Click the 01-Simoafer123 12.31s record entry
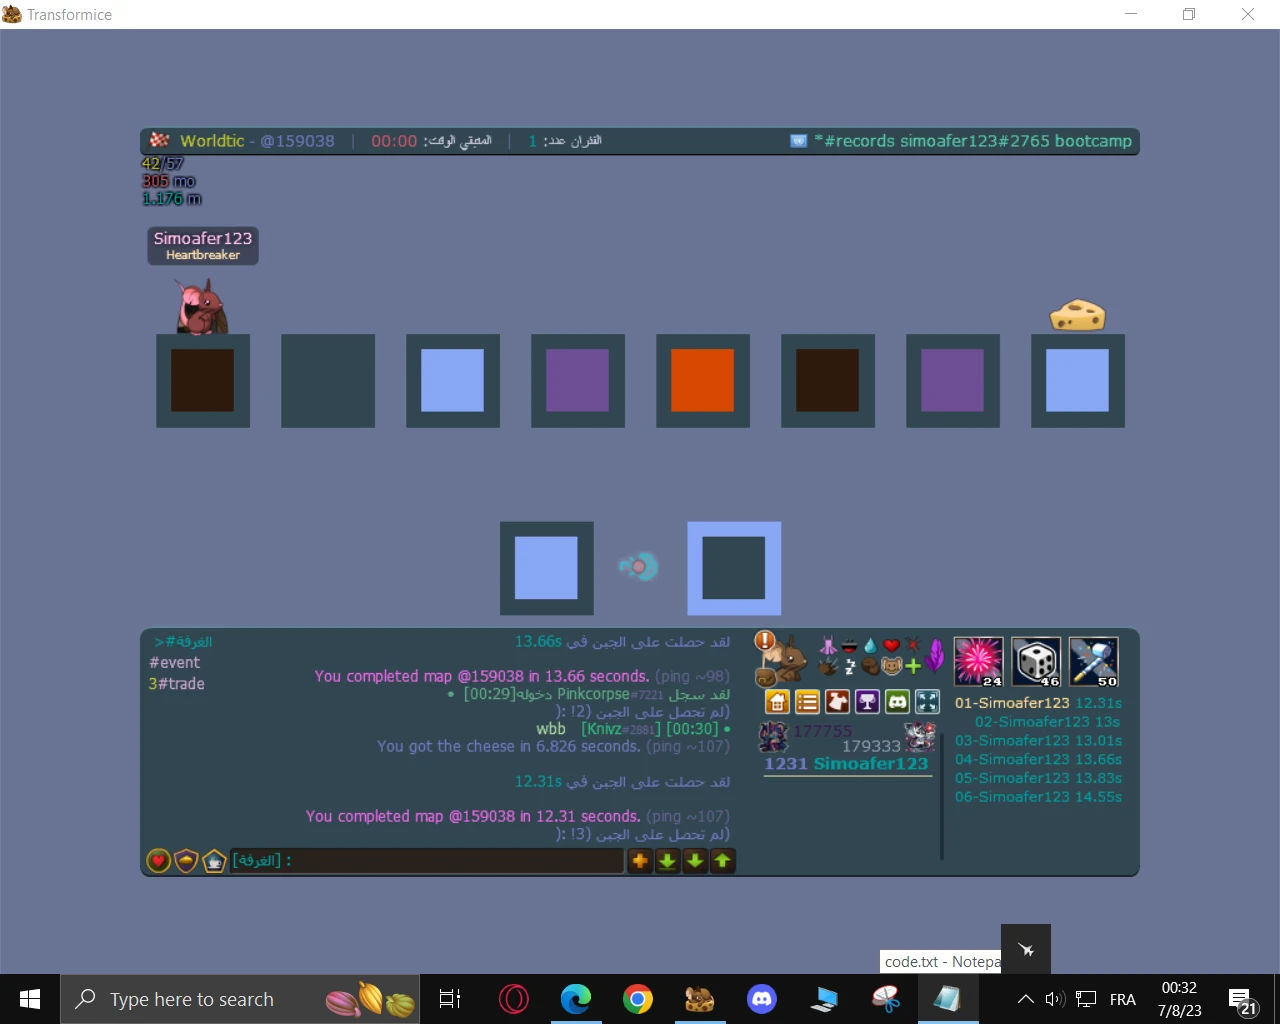1280x1024 pixels. (x=1038, y=703)
